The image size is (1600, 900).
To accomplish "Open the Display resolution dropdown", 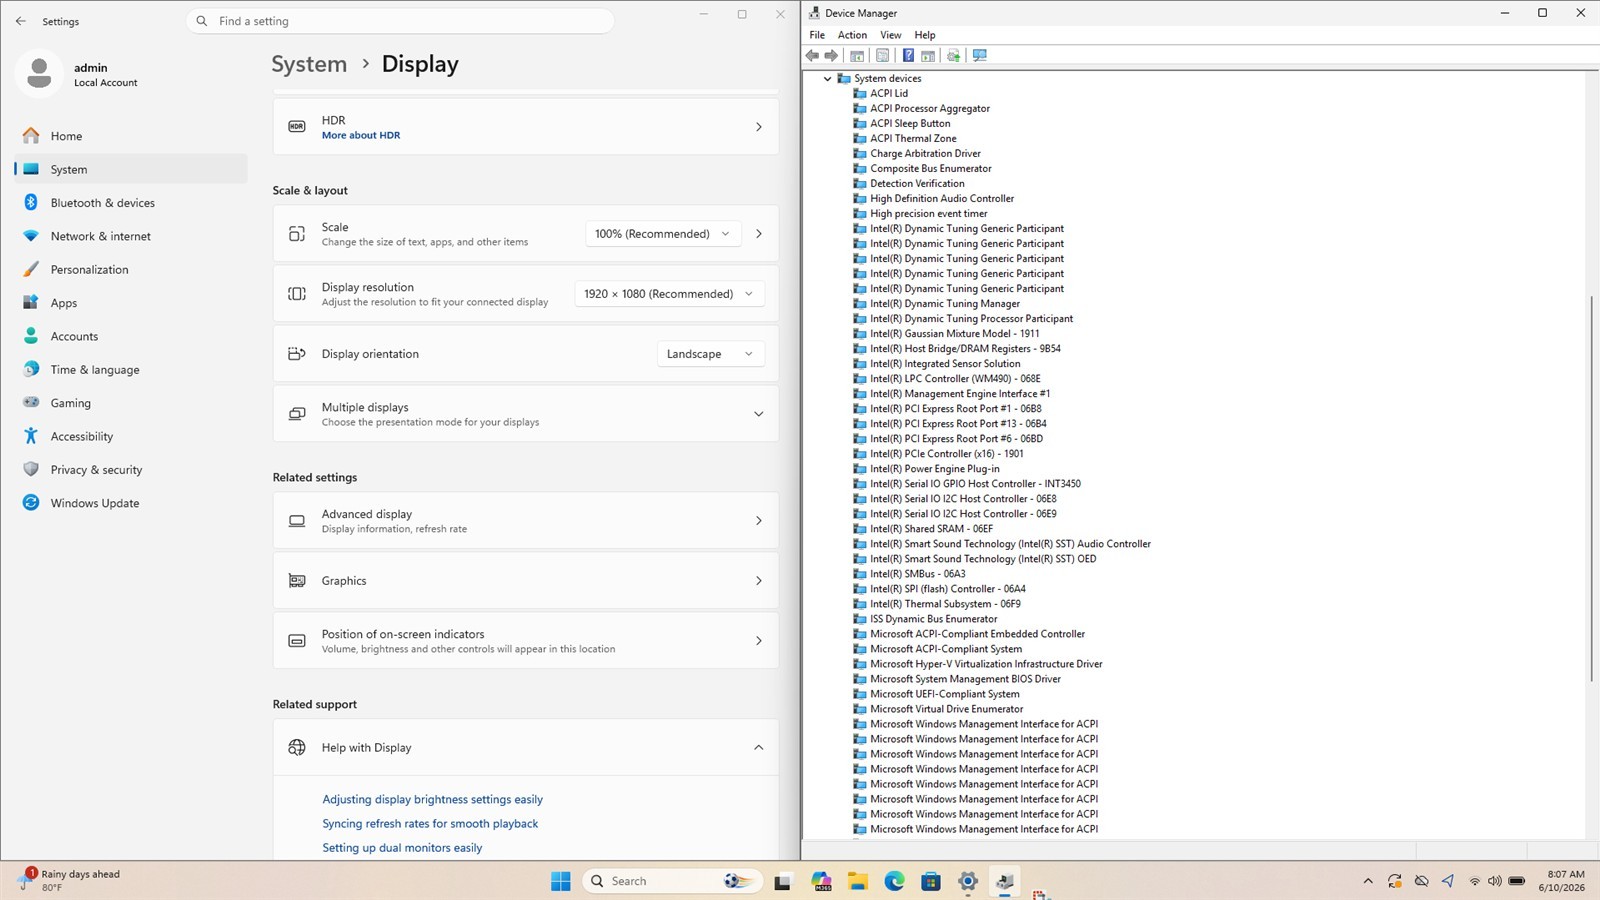I will [x=670, y=294].
